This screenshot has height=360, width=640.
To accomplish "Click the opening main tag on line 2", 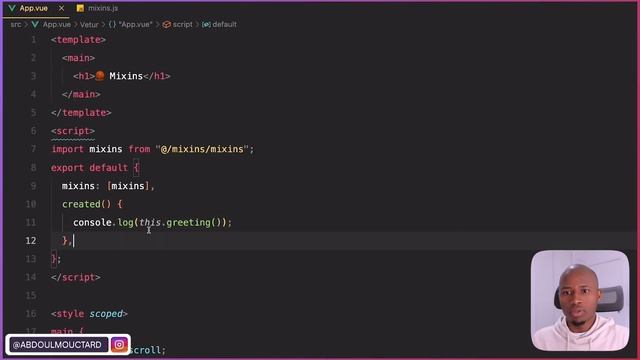I will point(78,58).
